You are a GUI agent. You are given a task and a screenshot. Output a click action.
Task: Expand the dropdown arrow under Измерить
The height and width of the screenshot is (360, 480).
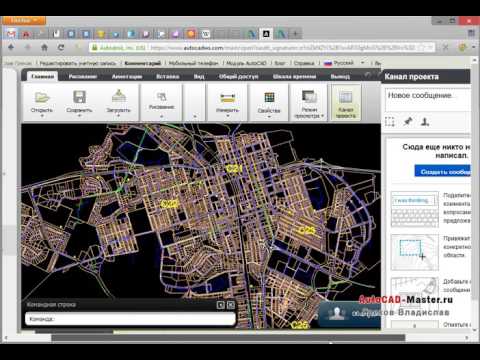(x=228, y=116)
